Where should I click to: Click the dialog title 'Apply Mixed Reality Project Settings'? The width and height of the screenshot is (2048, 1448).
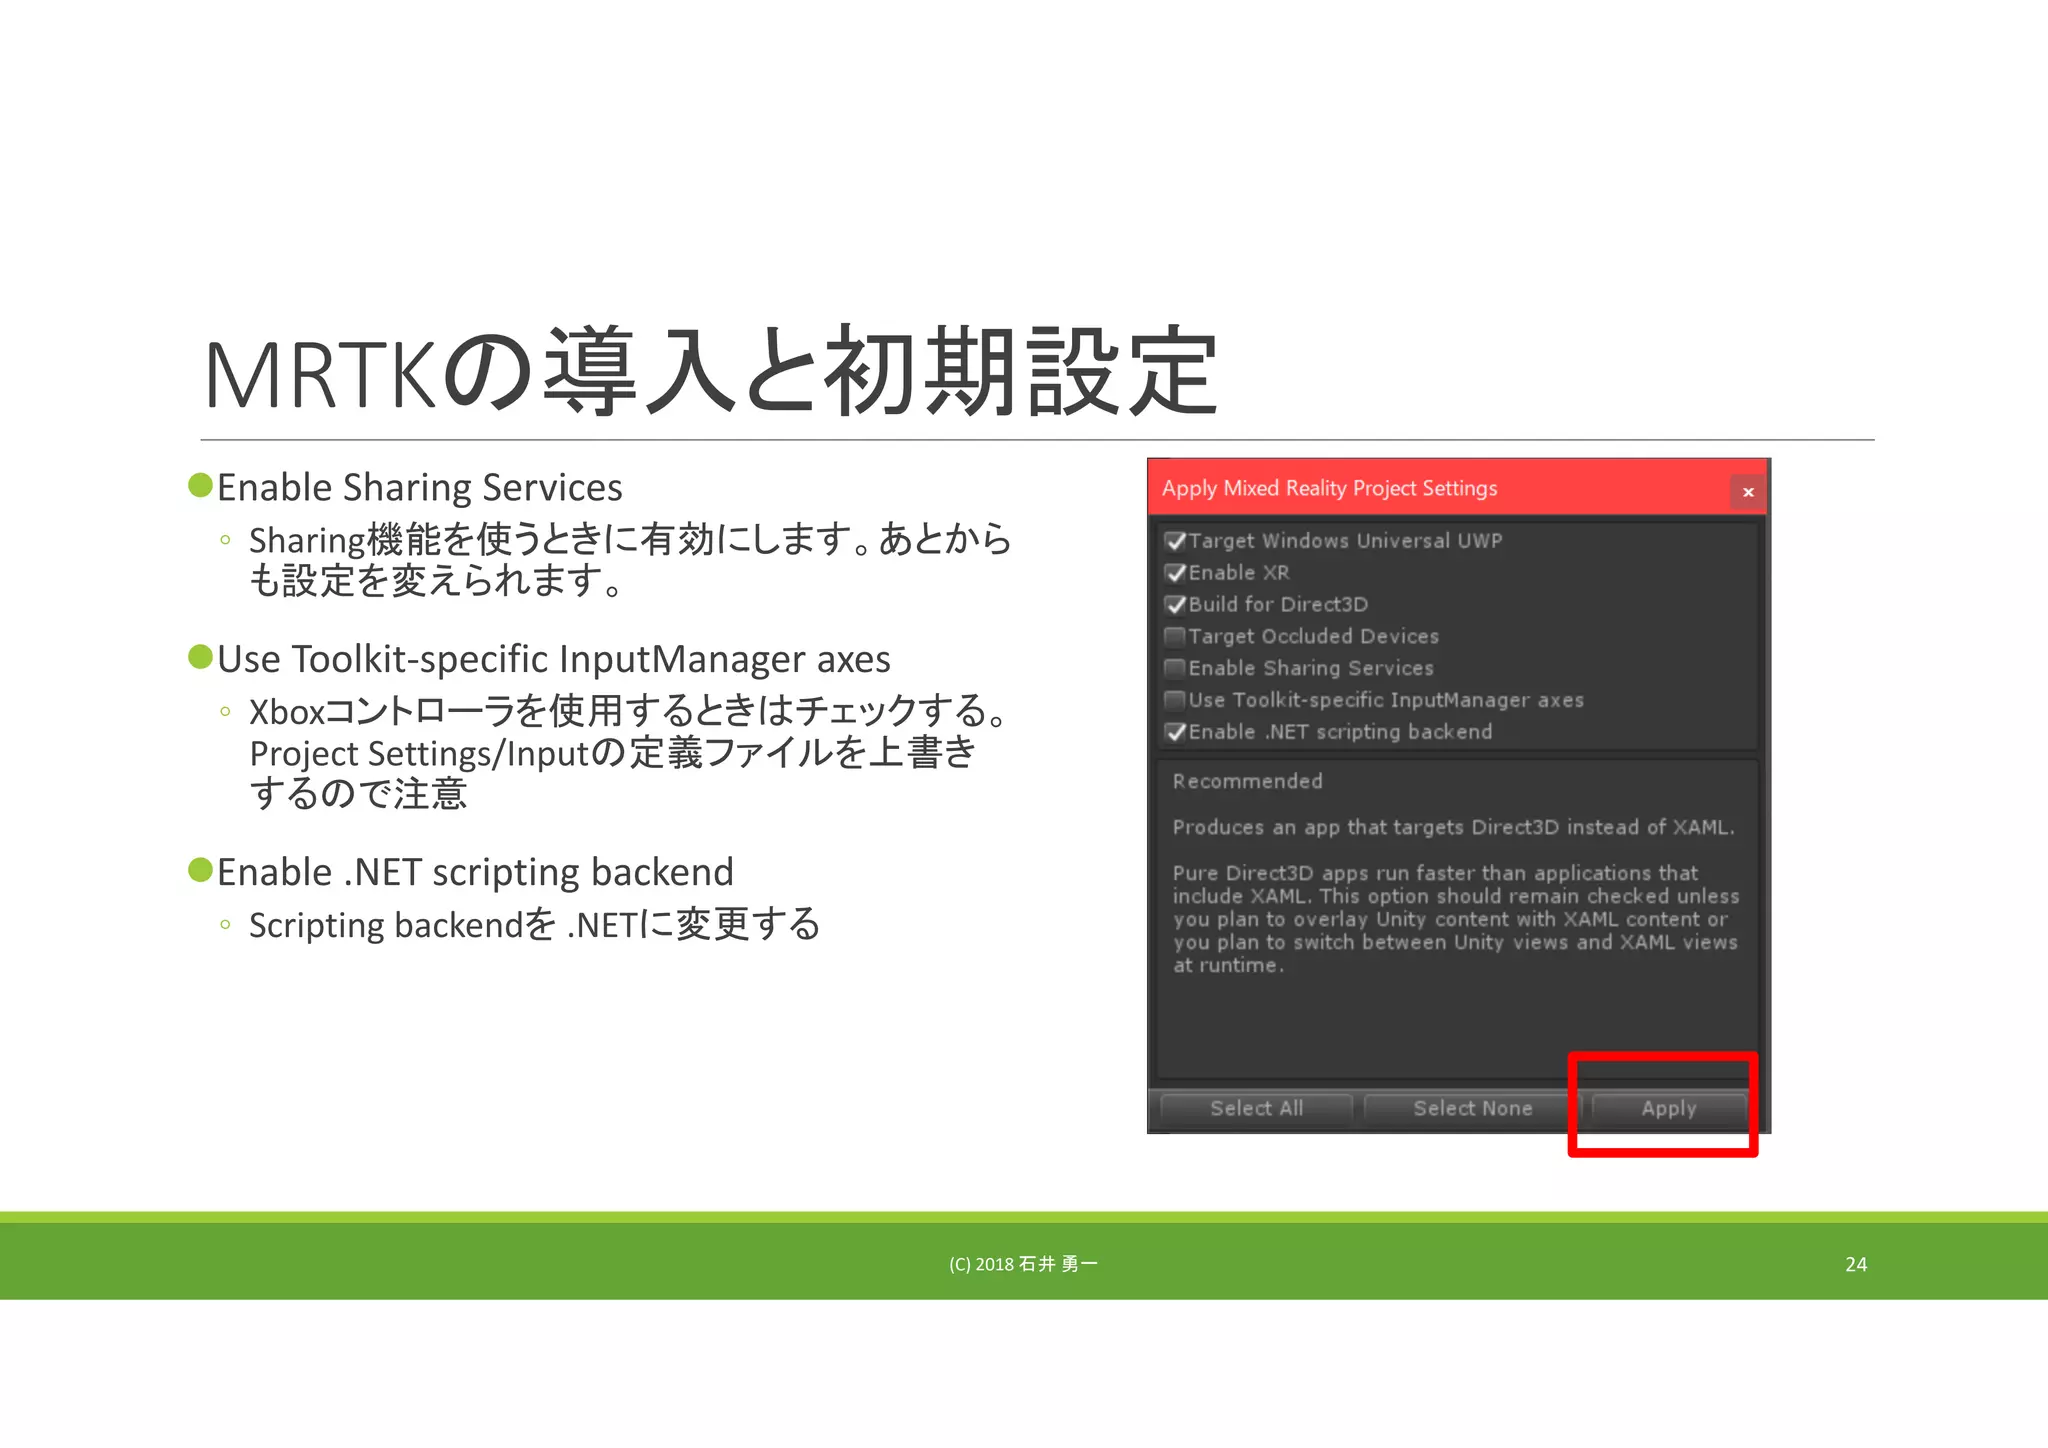pyautogui.click(x=1329, y=488)
